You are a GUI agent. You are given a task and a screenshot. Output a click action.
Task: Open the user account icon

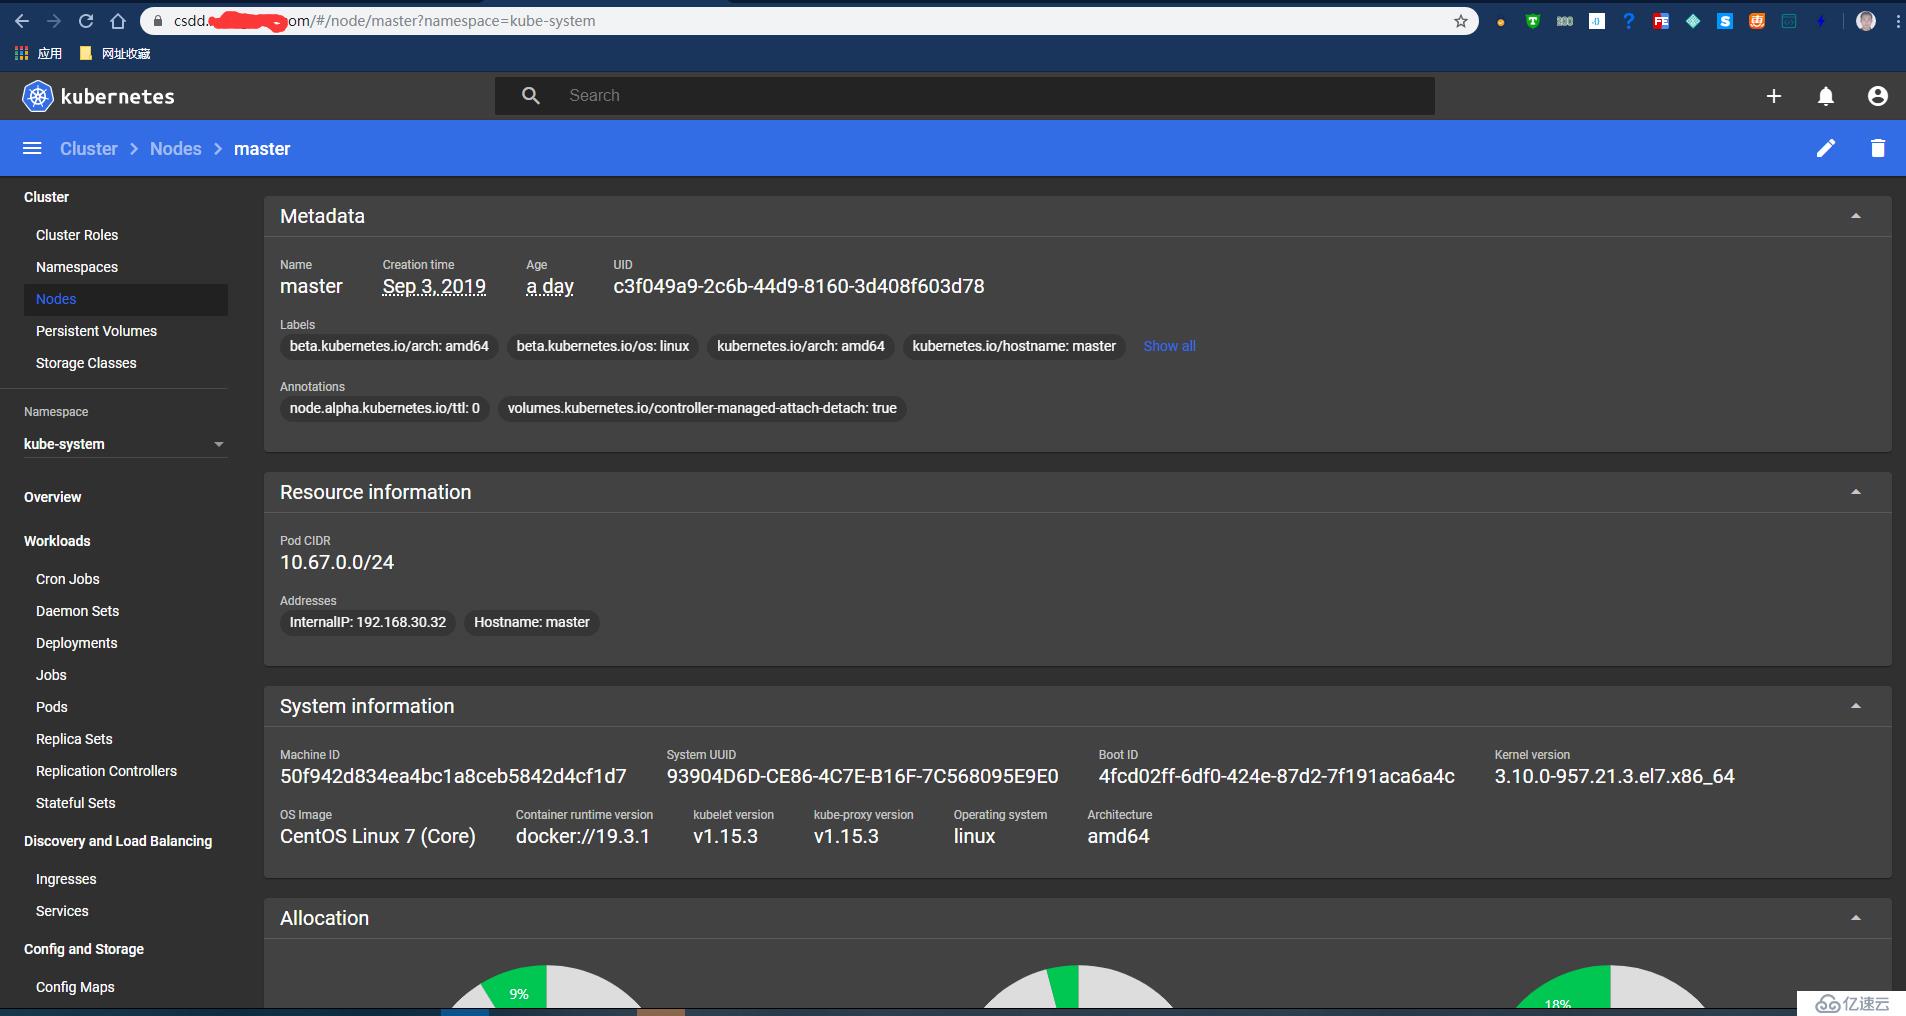[1878, 96]
